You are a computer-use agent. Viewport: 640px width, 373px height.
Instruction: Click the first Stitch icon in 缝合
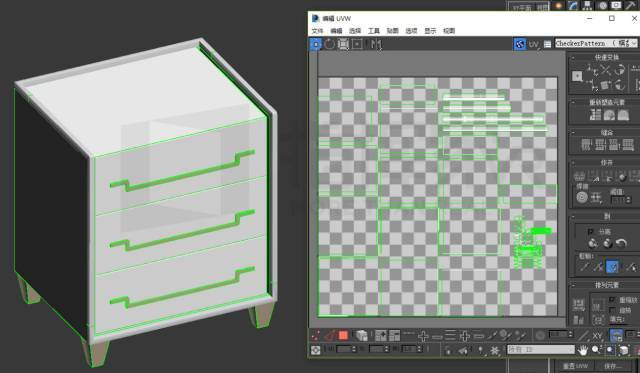click(586, 144)
